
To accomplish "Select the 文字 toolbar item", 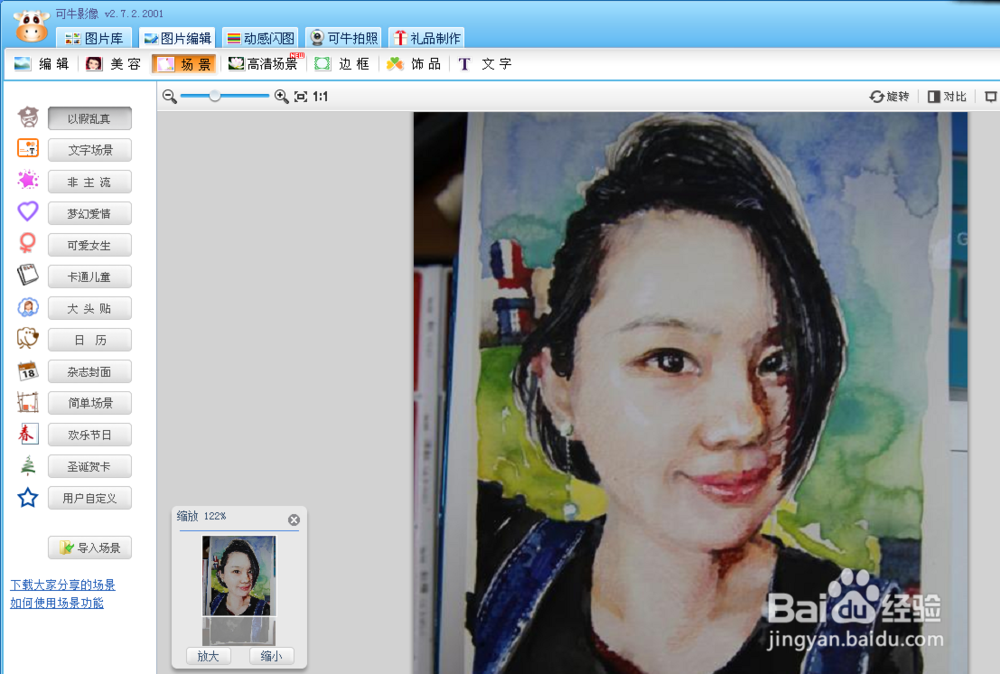I will (485, 64).
